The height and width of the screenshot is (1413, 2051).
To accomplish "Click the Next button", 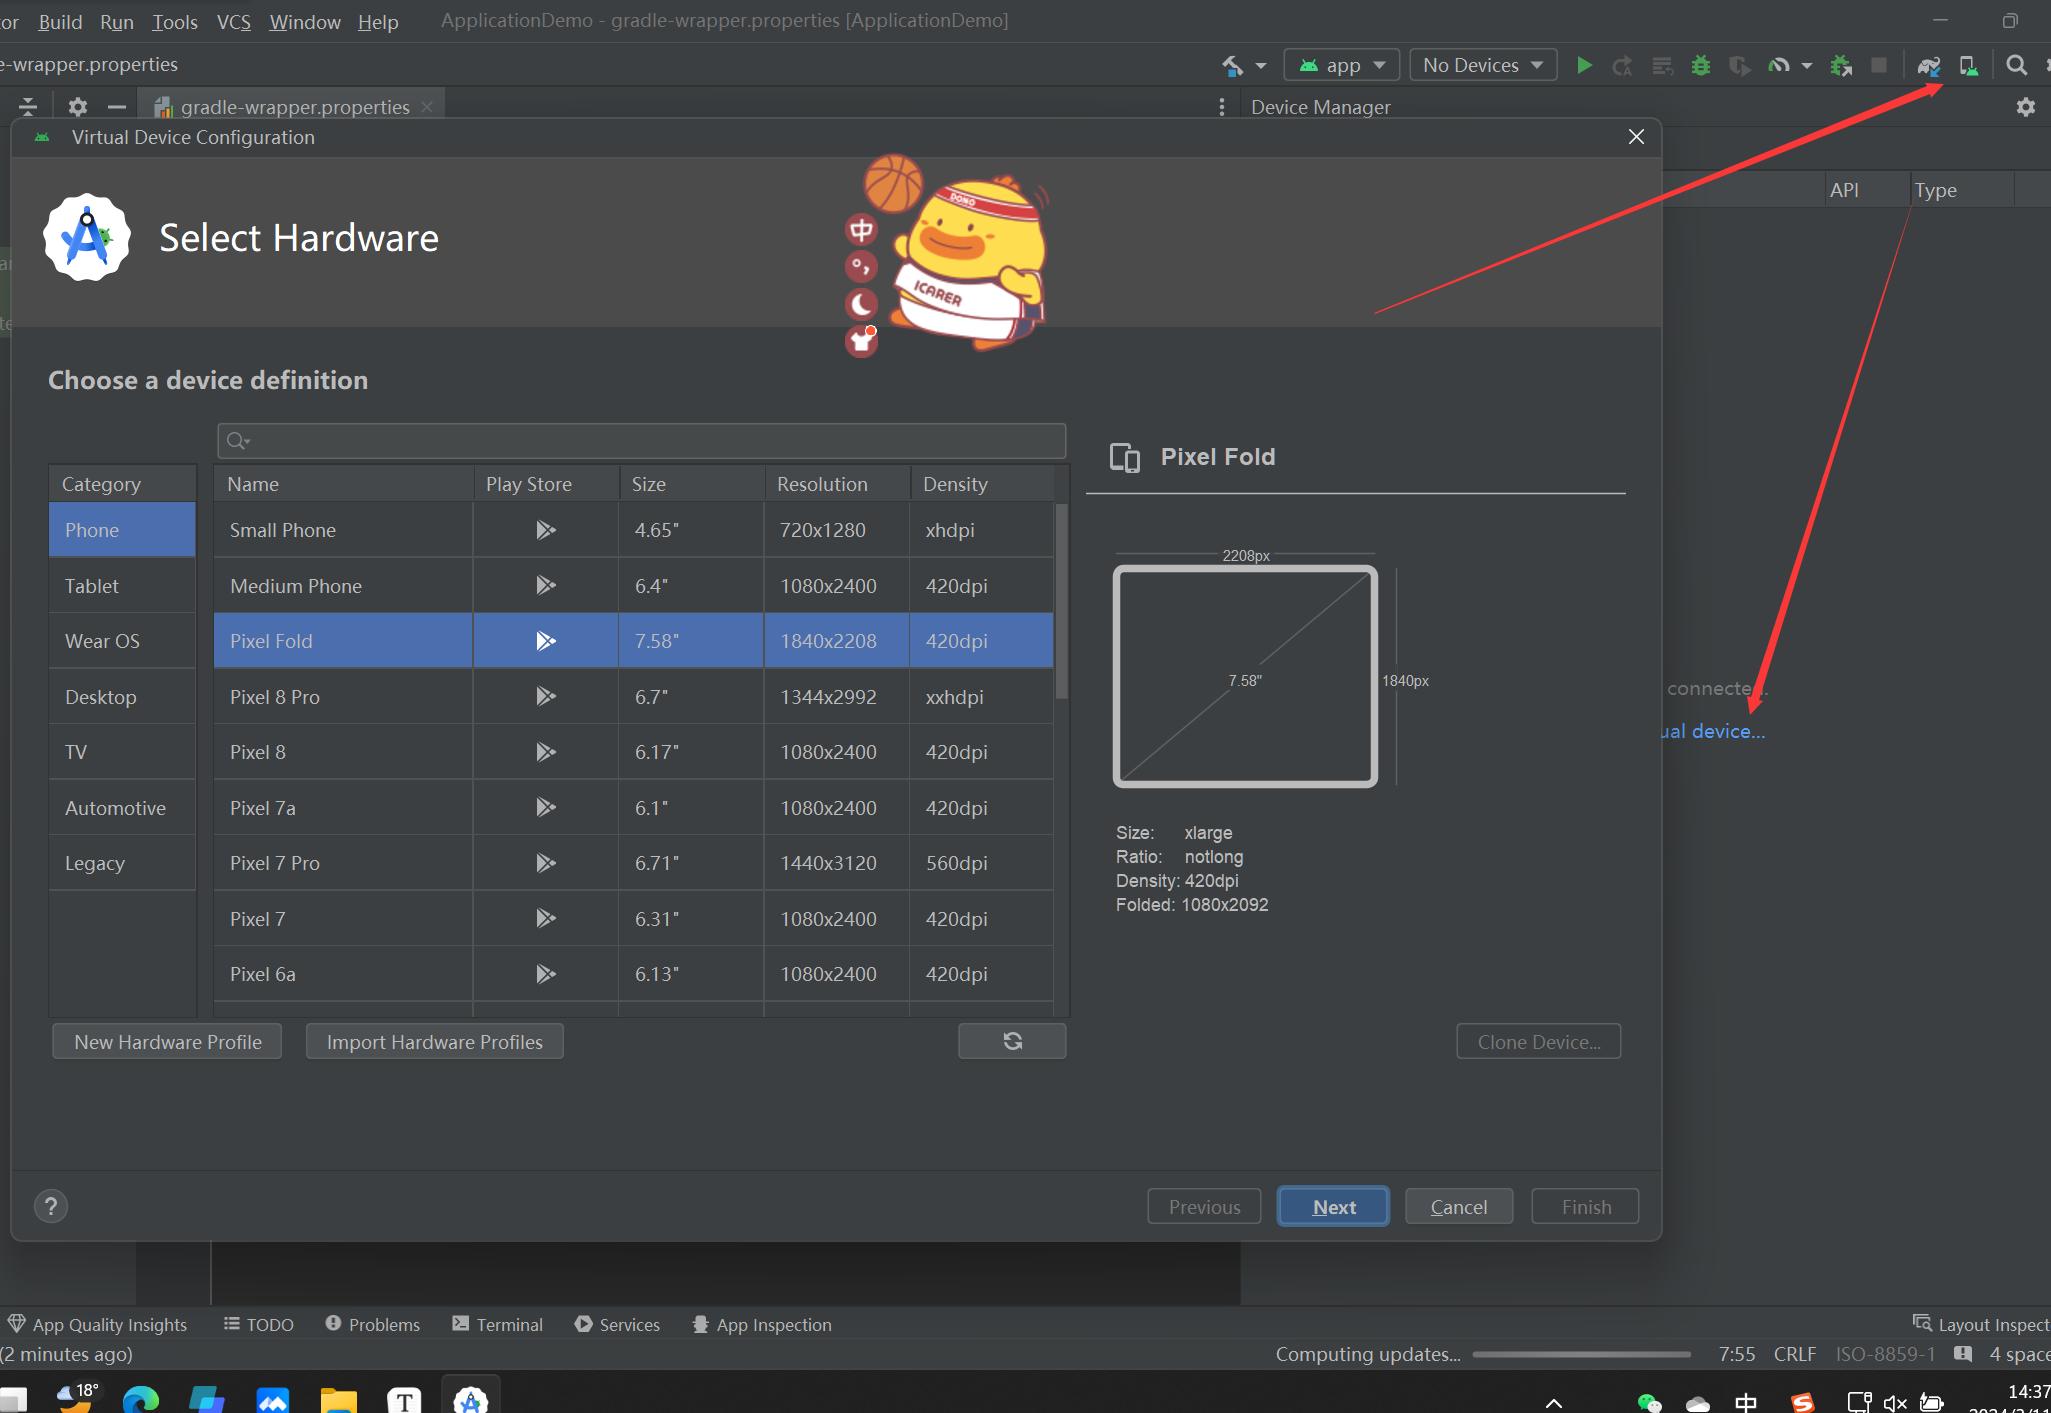I will [1333, 1206].
